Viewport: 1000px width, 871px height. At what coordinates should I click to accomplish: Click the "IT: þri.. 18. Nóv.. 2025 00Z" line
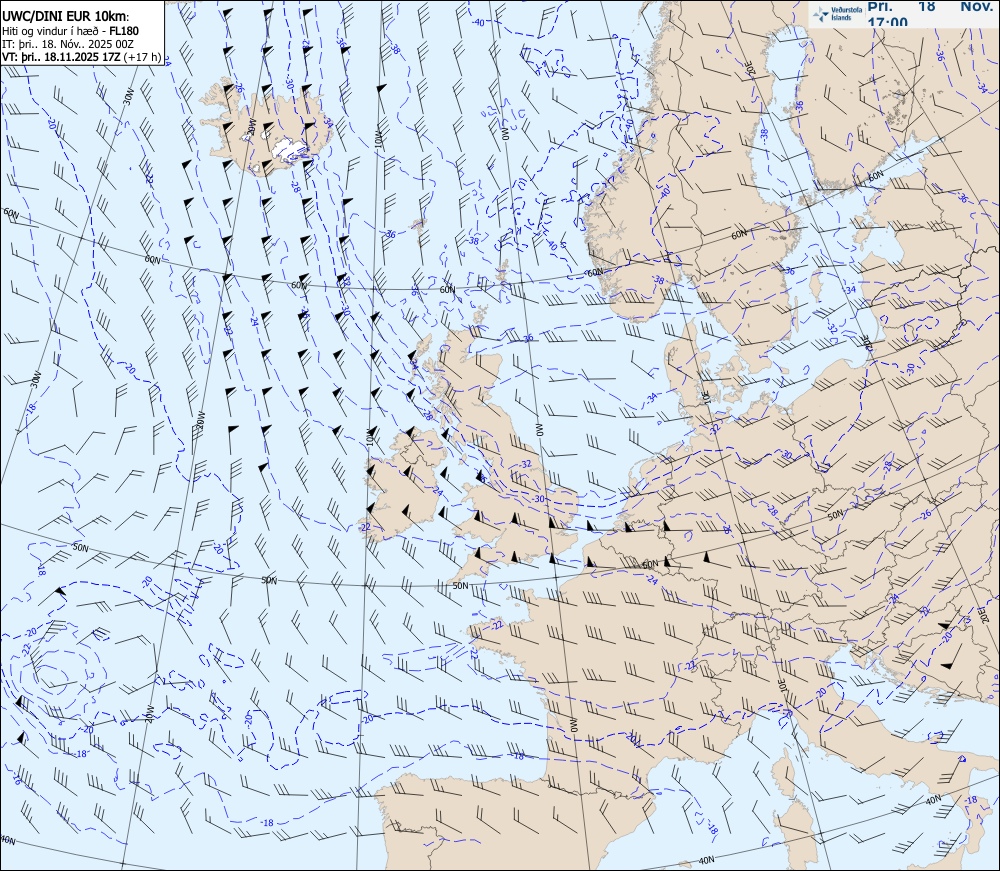click(68, 43)
